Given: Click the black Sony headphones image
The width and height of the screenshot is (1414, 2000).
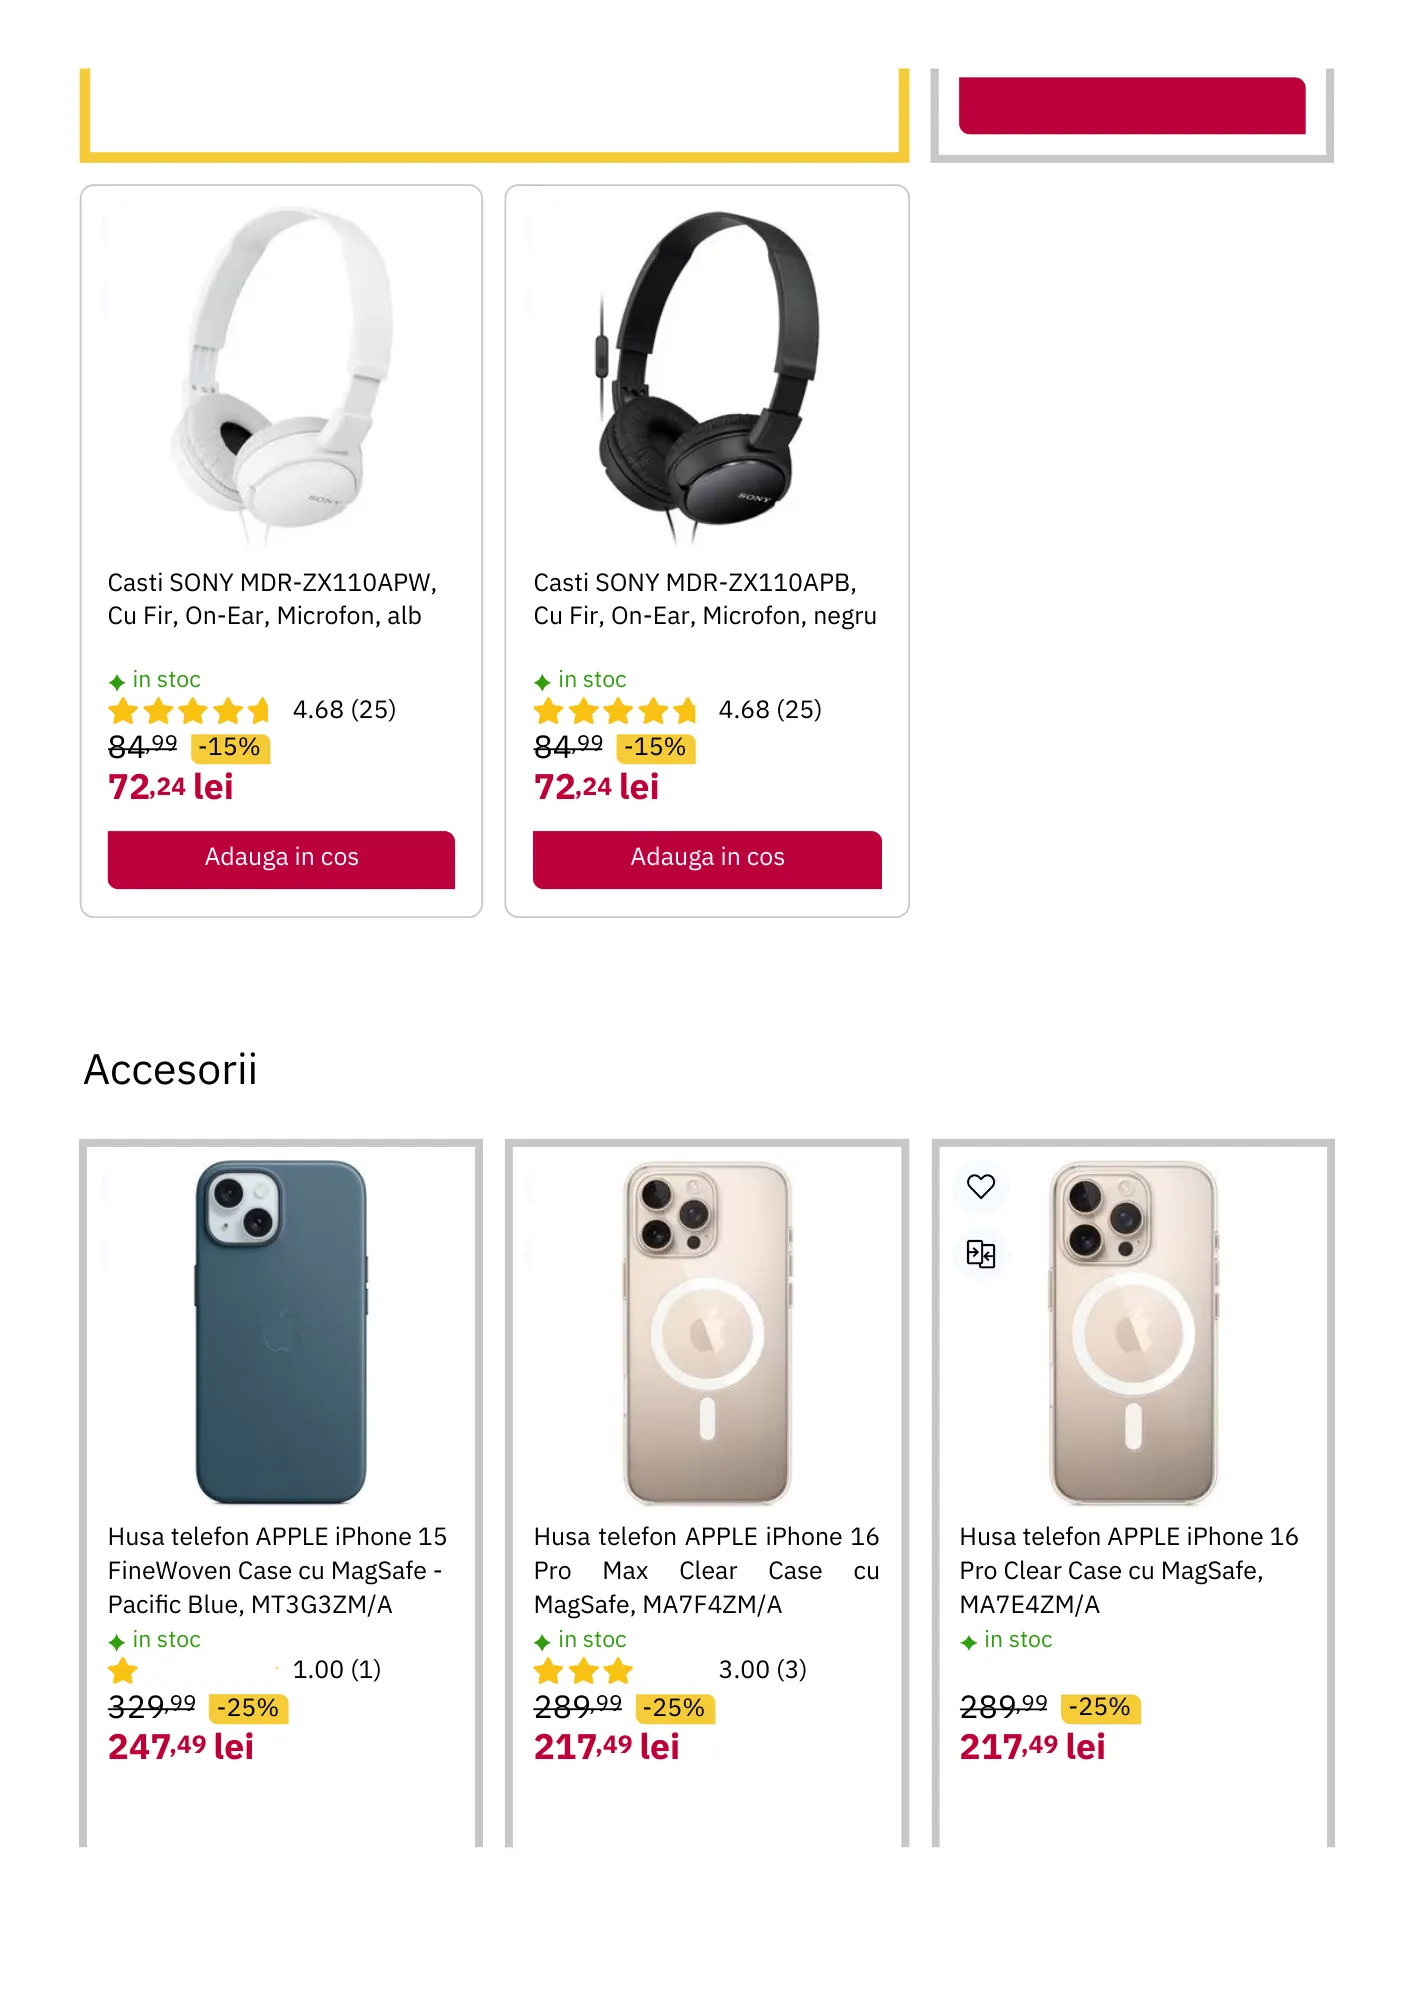Looking at the screenshot, I should point(708,370).
